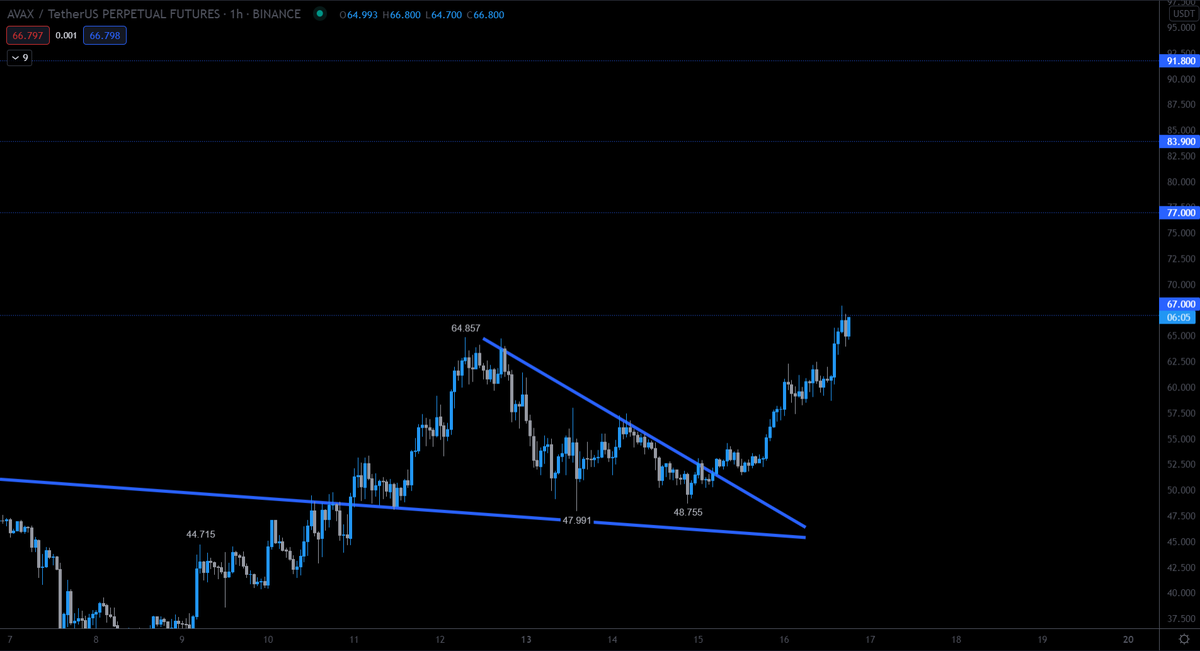1200x651 pixels.
Task: Open chart settings gear icon in the bottom-right corner
Action: [x=1183, y=638]
